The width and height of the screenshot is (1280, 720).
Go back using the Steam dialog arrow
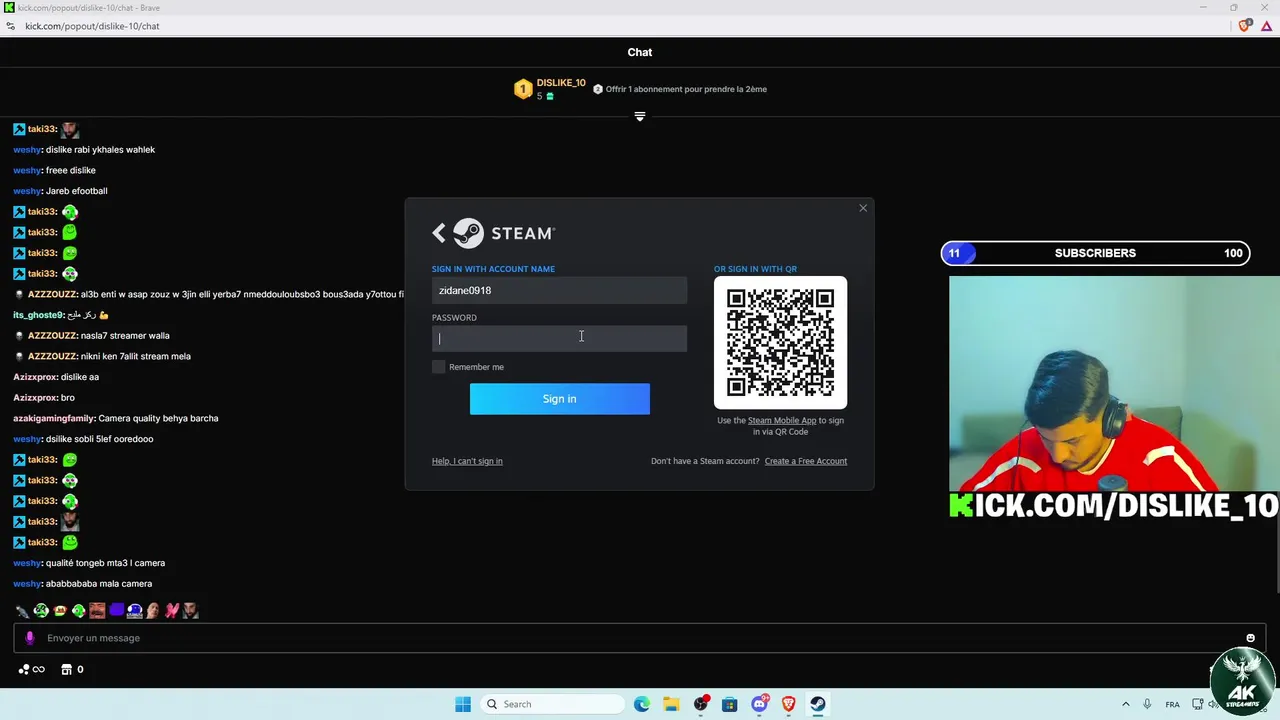(438, 233)
